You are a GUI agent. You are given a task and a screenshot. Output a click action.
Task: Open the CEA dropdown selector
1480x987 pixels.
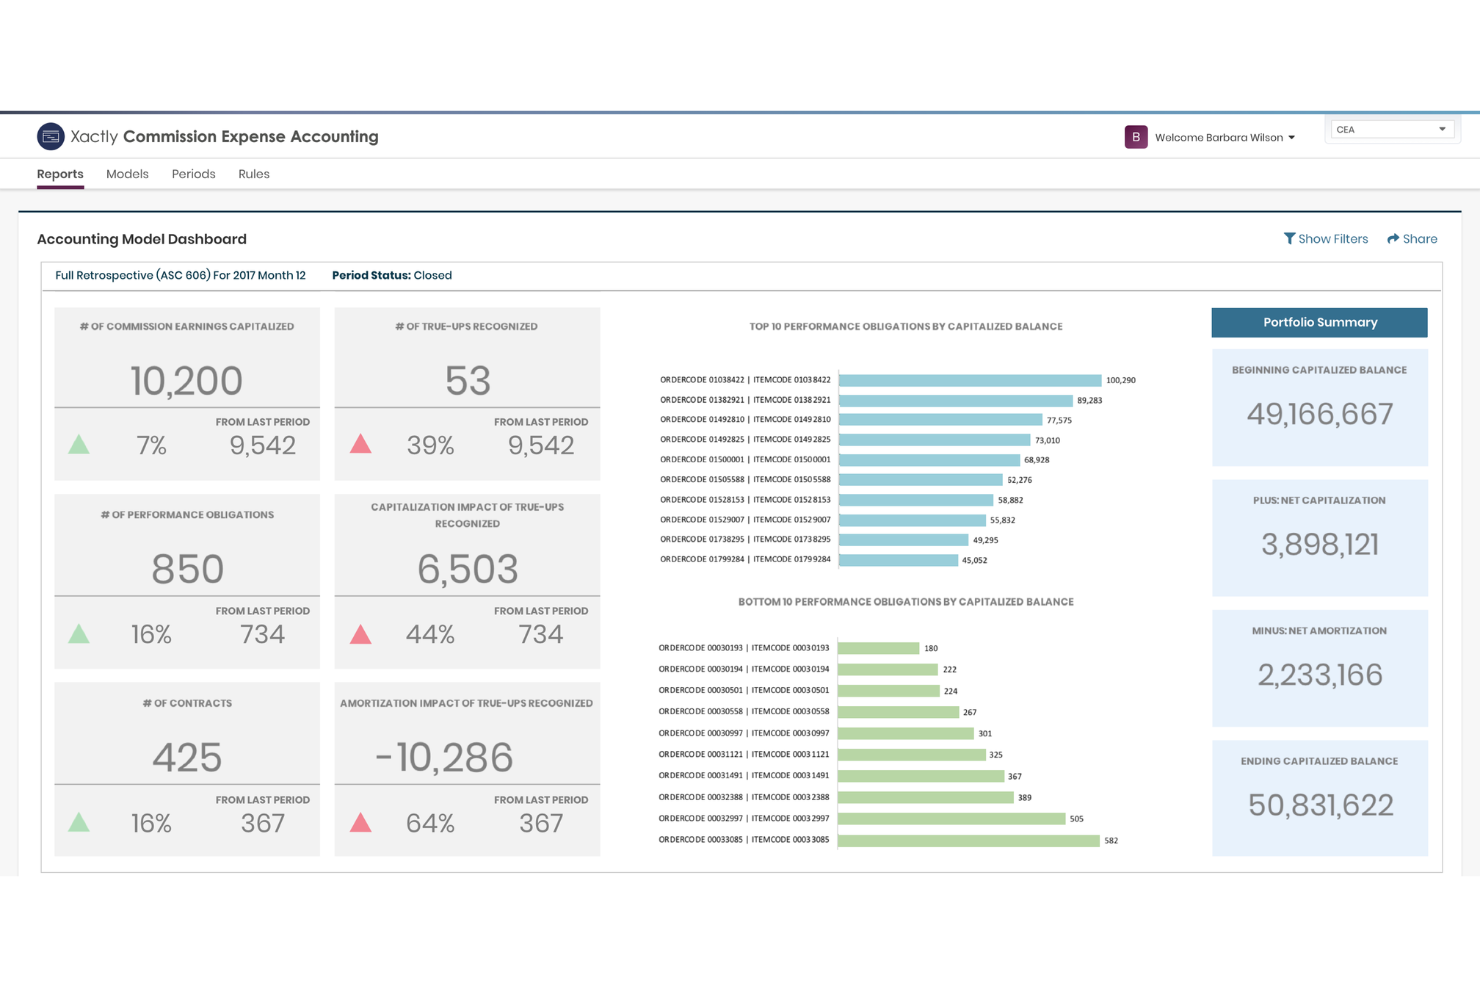[1391, 130]
